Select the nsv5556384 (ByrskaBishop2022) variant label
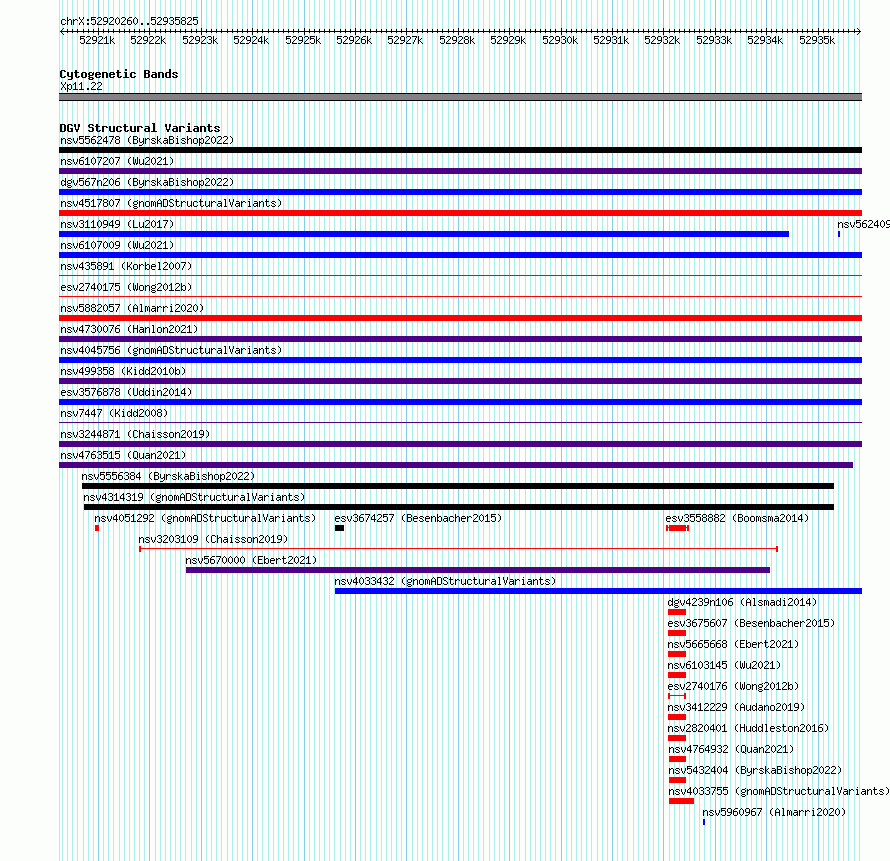Viewport: 890px width, 861px height. click(168, 476)
